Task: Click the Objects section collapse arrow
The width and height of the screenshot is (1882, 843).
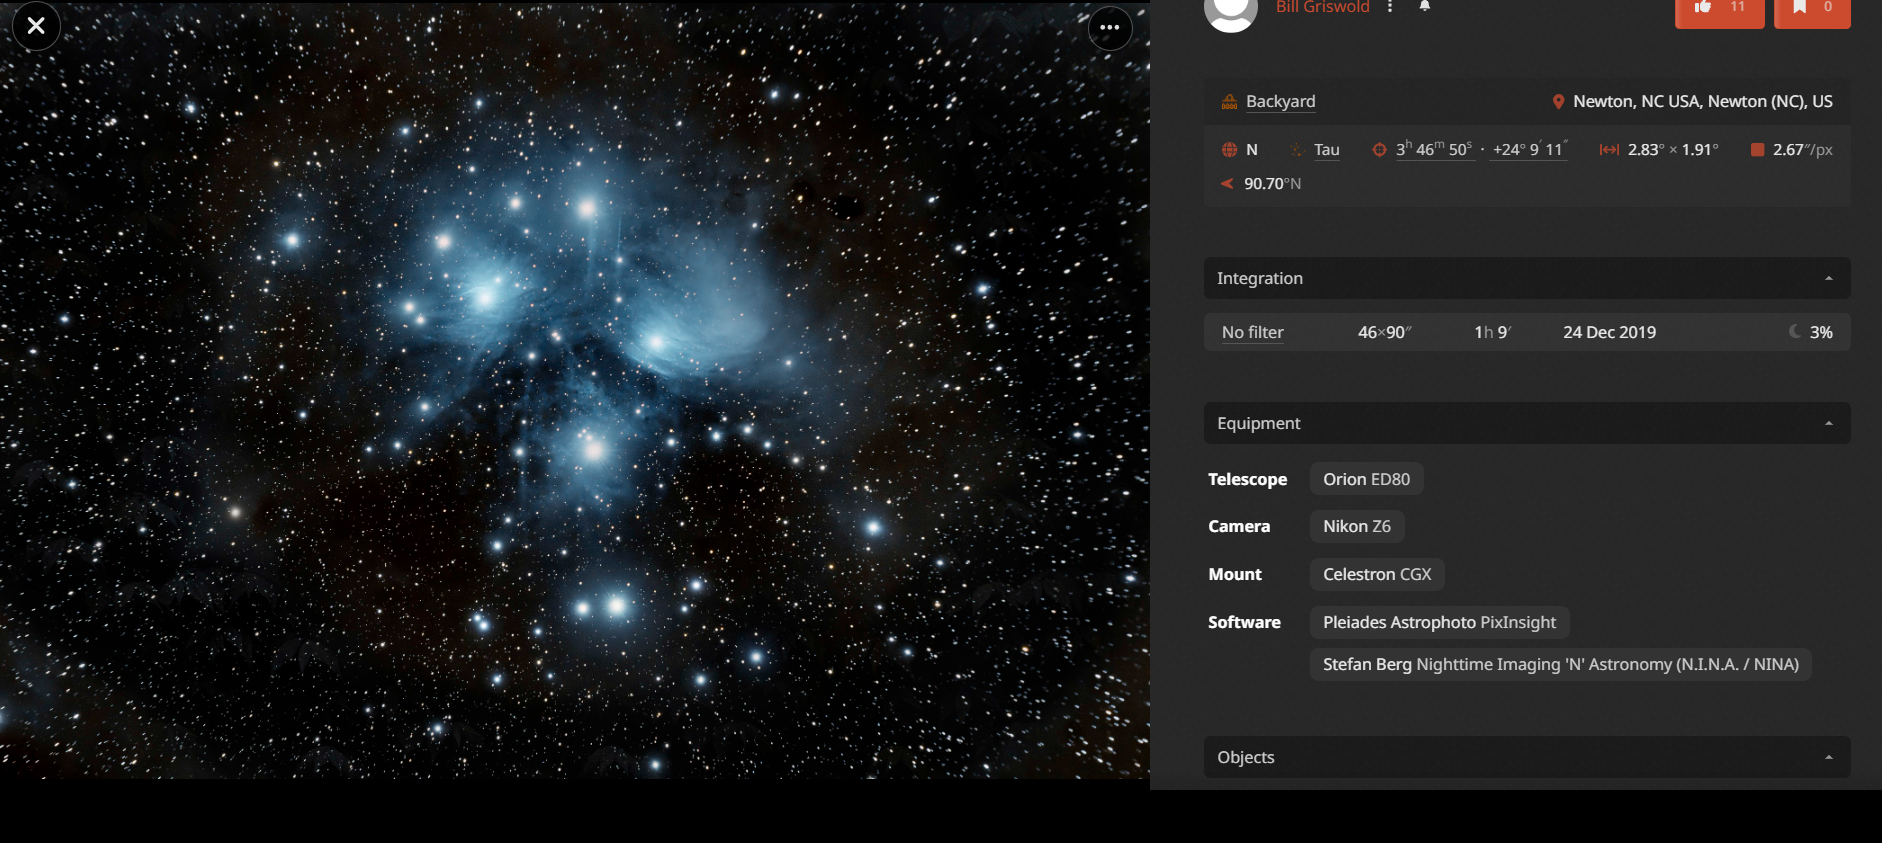Action: point(1829,758)
